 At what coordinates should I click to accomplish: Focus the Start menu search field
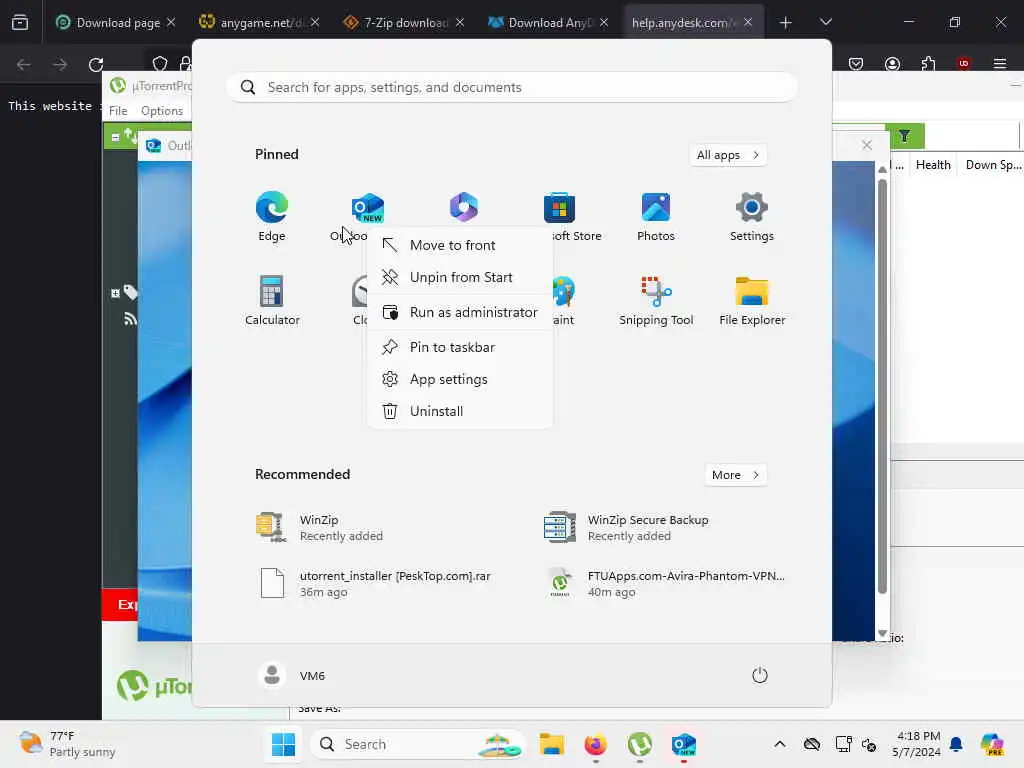(511, 87)
